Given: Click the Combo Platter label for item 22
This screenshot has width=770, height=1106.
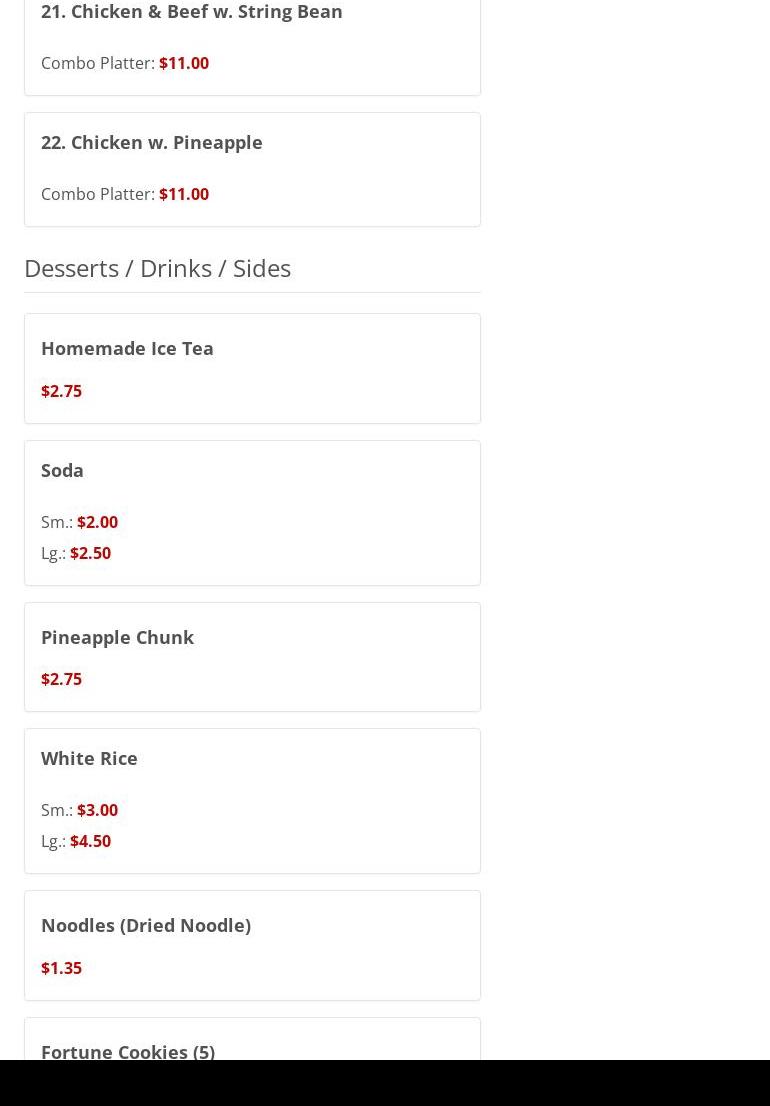Looking at the screenshot, I should (98, 194).
